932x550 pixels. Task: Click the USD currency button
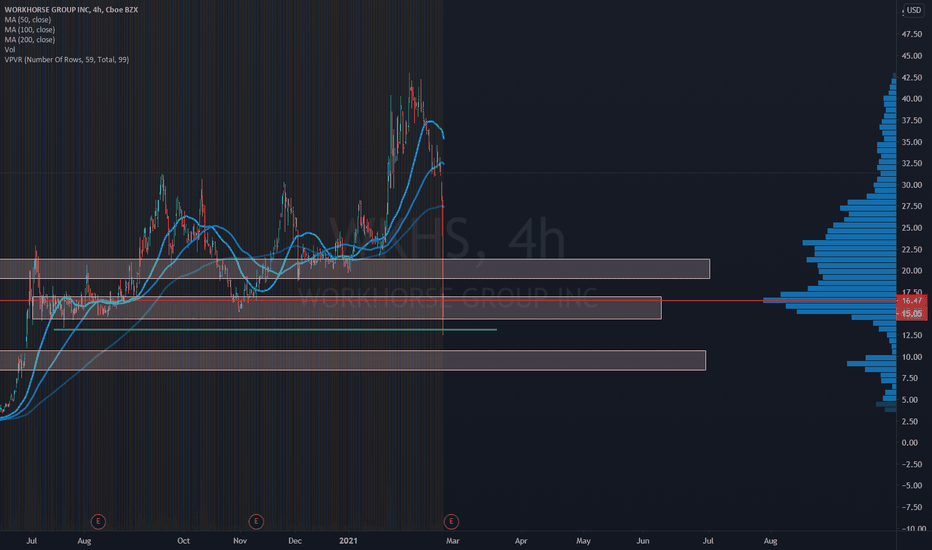point(914,10)
